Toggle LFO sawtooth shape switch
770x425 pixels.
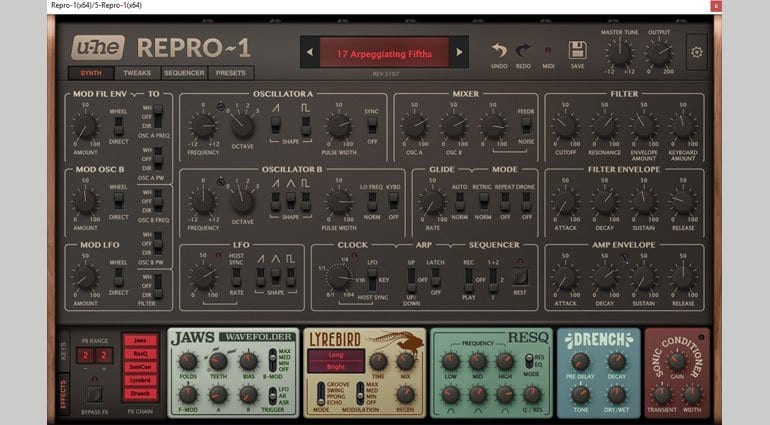pos(261,277)
